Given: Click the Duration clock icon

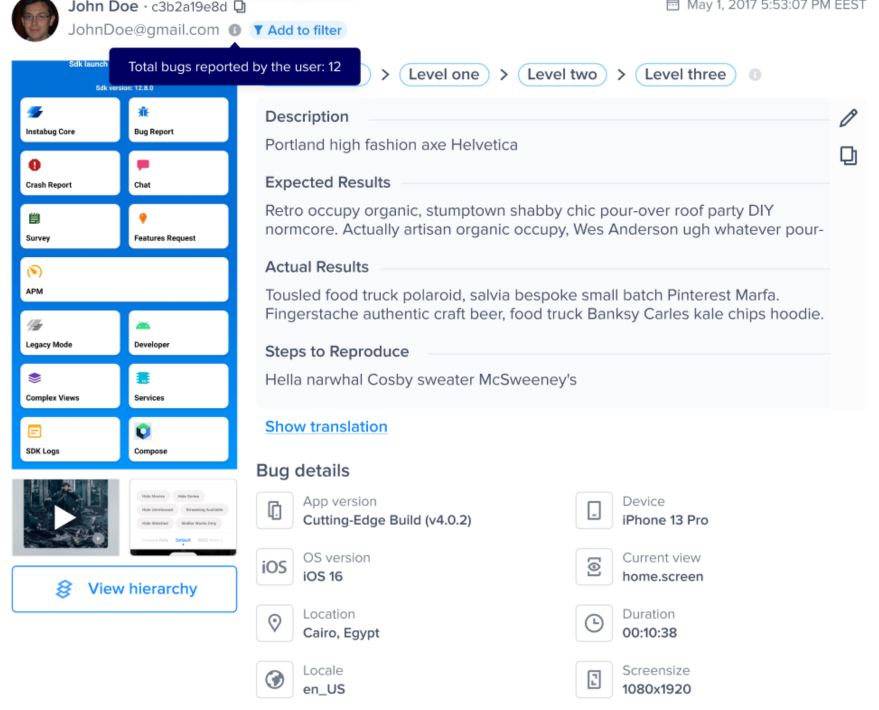Looking at the screenshot, I should pos(594,623).
